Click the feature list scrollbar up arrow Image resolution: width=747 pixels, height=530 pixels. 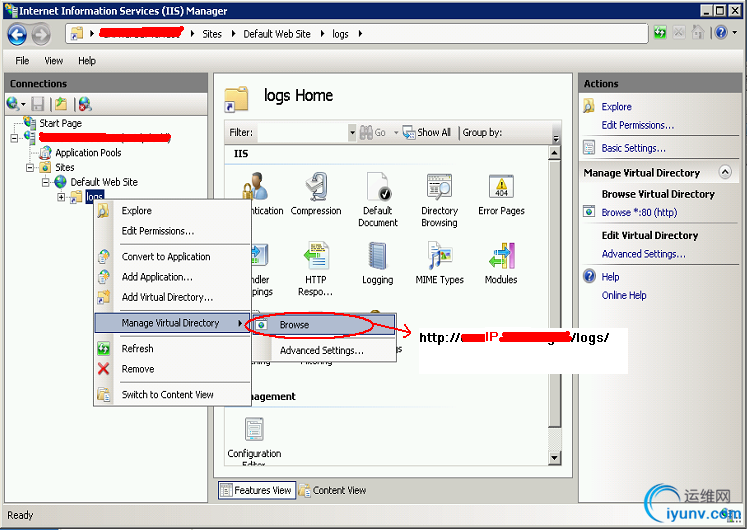[x=554, y=153]
